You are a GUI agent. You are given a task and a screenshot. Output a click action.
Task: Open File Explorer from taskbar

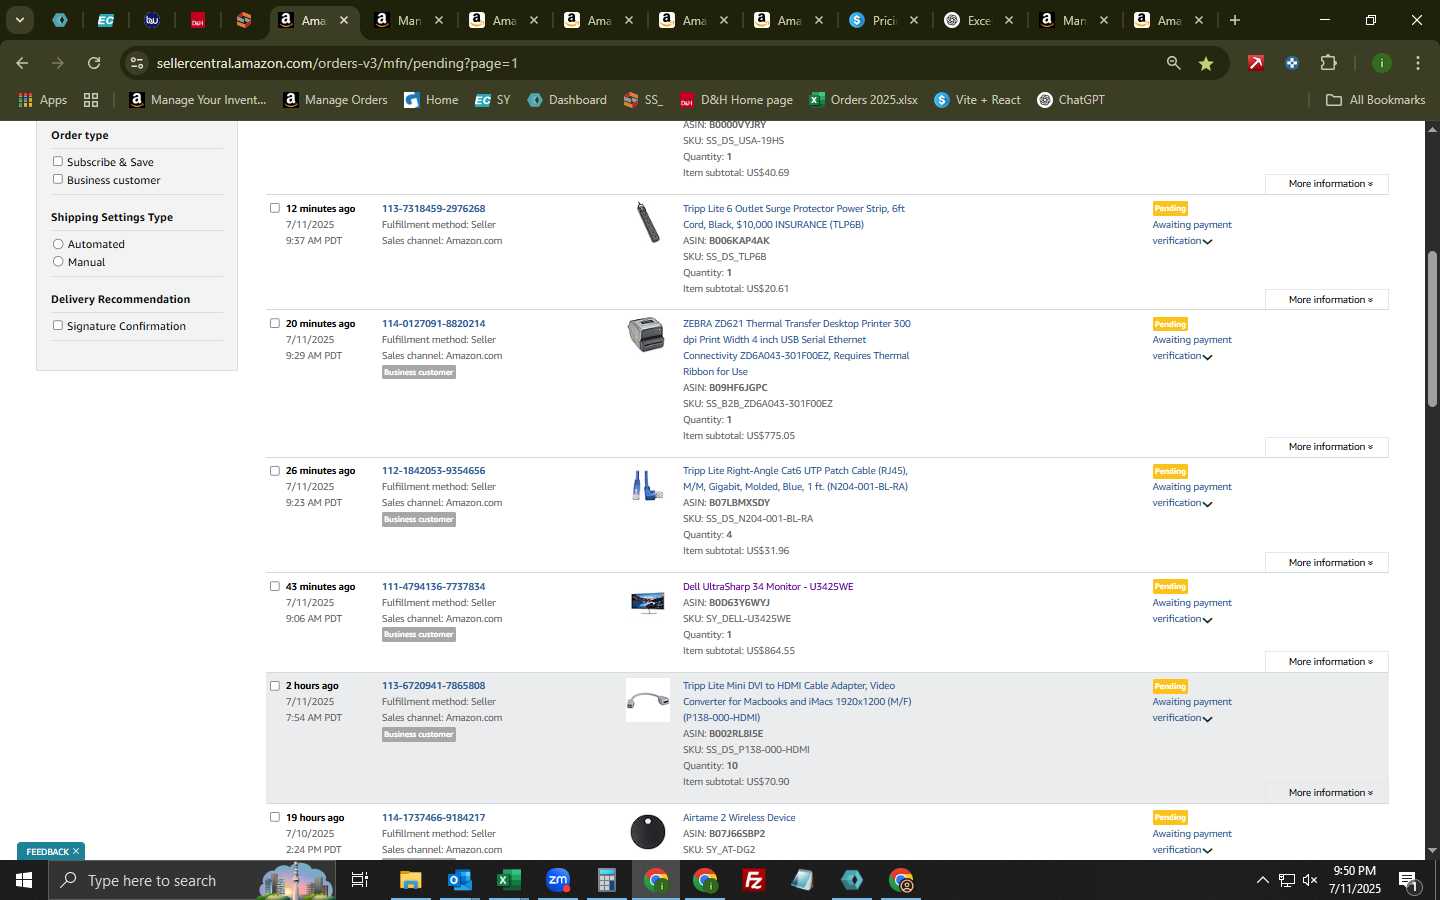tap(411, 880)
